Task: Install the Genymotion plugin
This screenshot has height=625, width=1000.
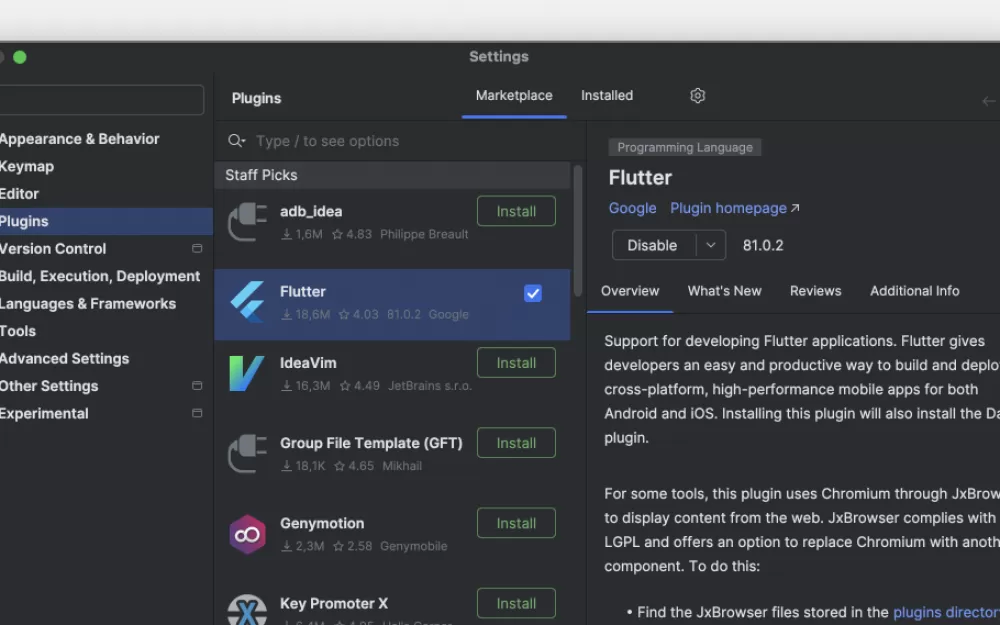Action: coord(516,524)
